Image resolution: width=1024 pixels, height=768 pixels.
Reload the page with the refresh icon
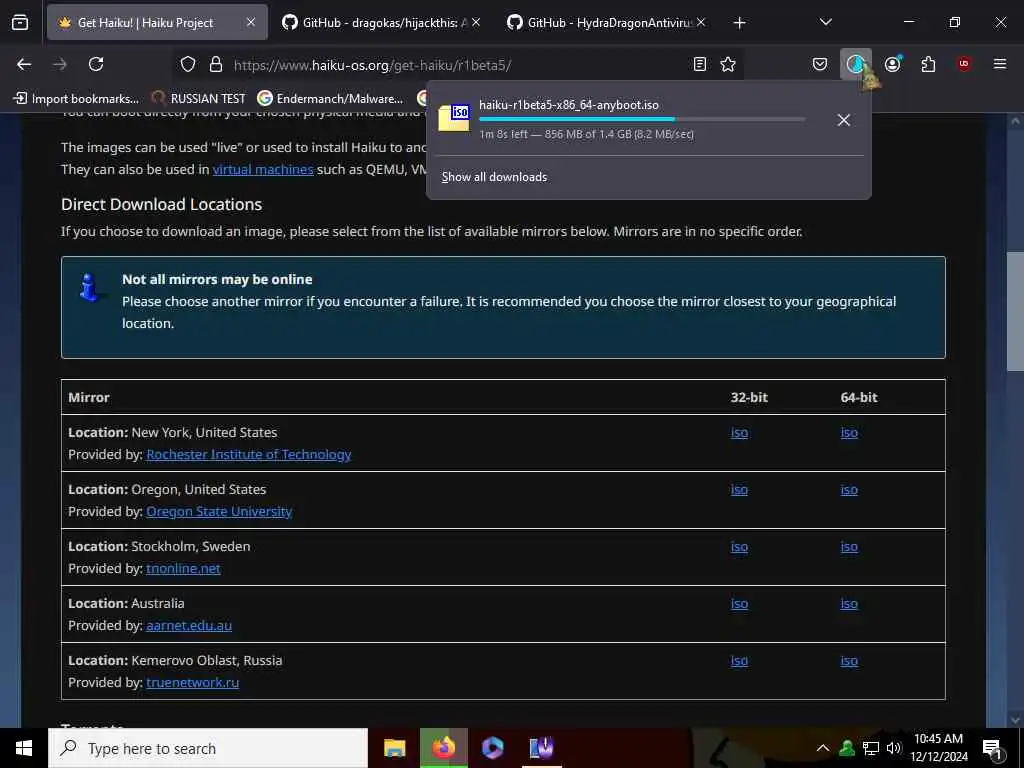(x=96, y=64)
